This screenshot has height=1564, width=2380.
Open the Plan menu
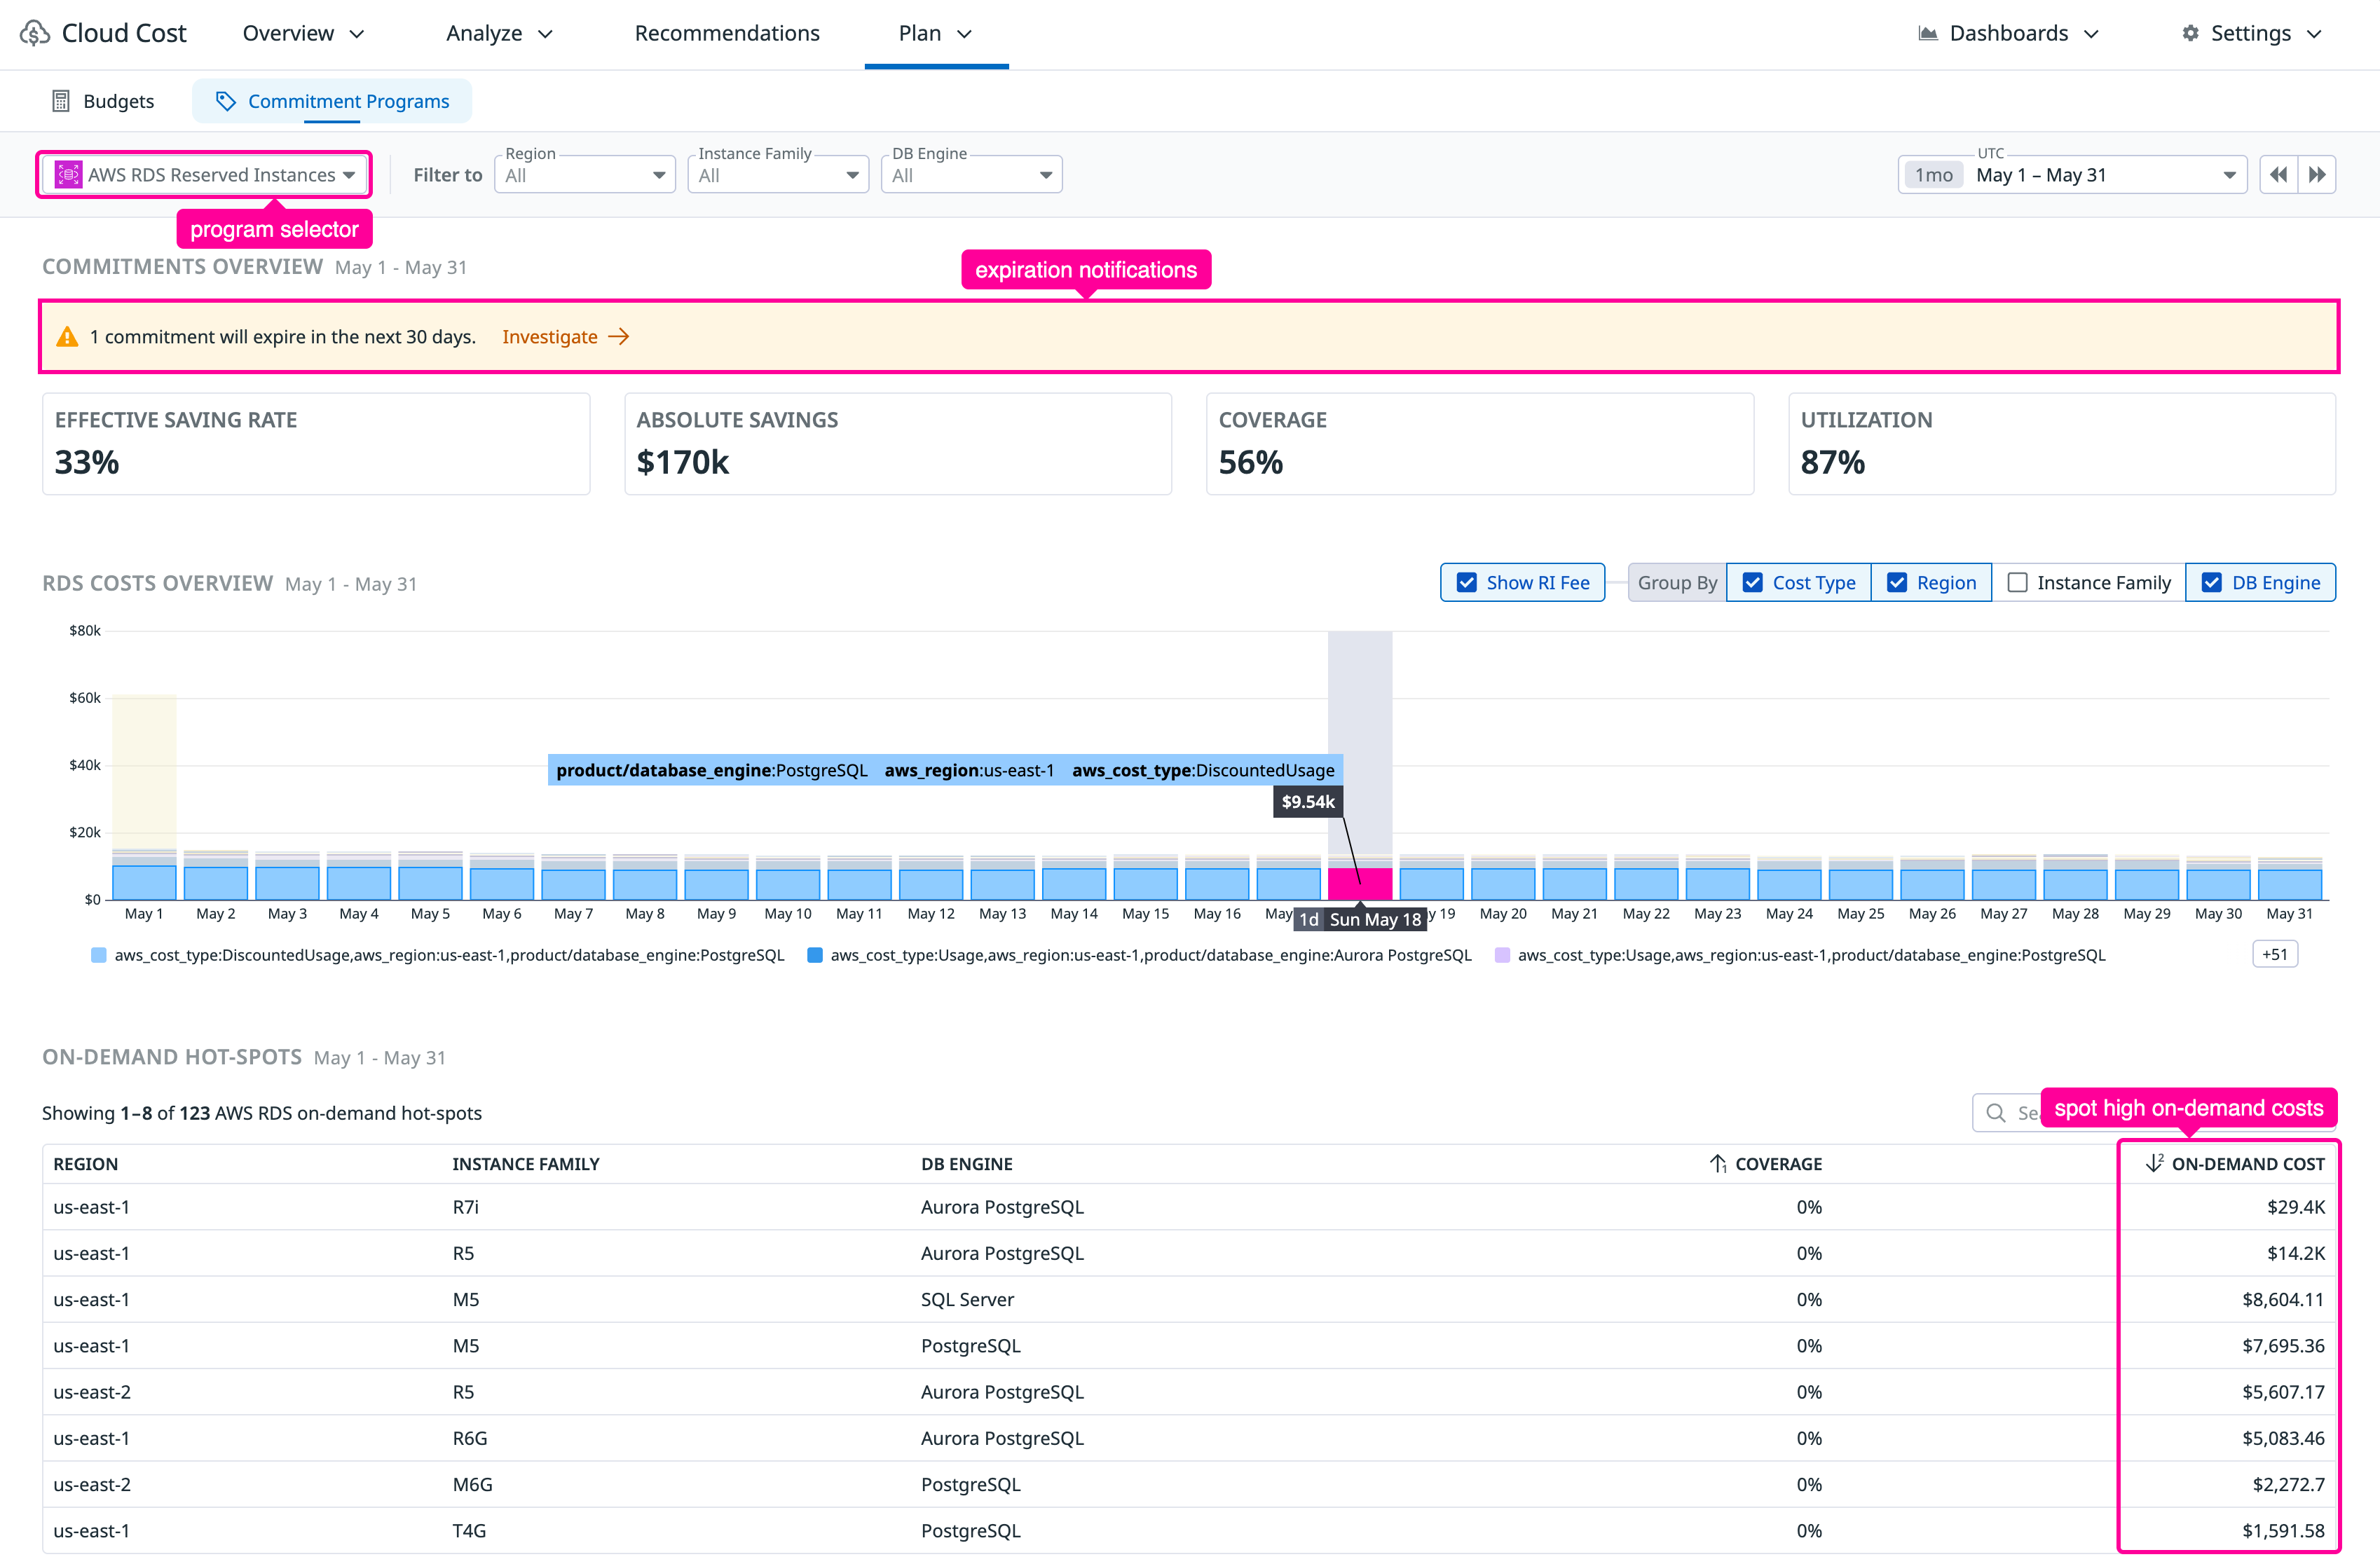(x=936, y=33)
